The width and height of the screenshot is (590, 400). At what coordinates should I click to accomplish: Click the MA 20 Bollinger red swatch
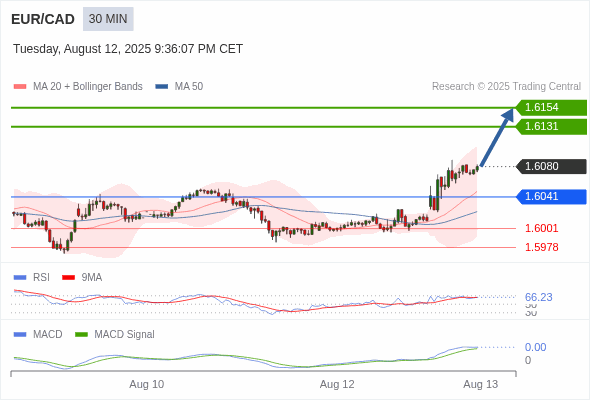point(20,87)
